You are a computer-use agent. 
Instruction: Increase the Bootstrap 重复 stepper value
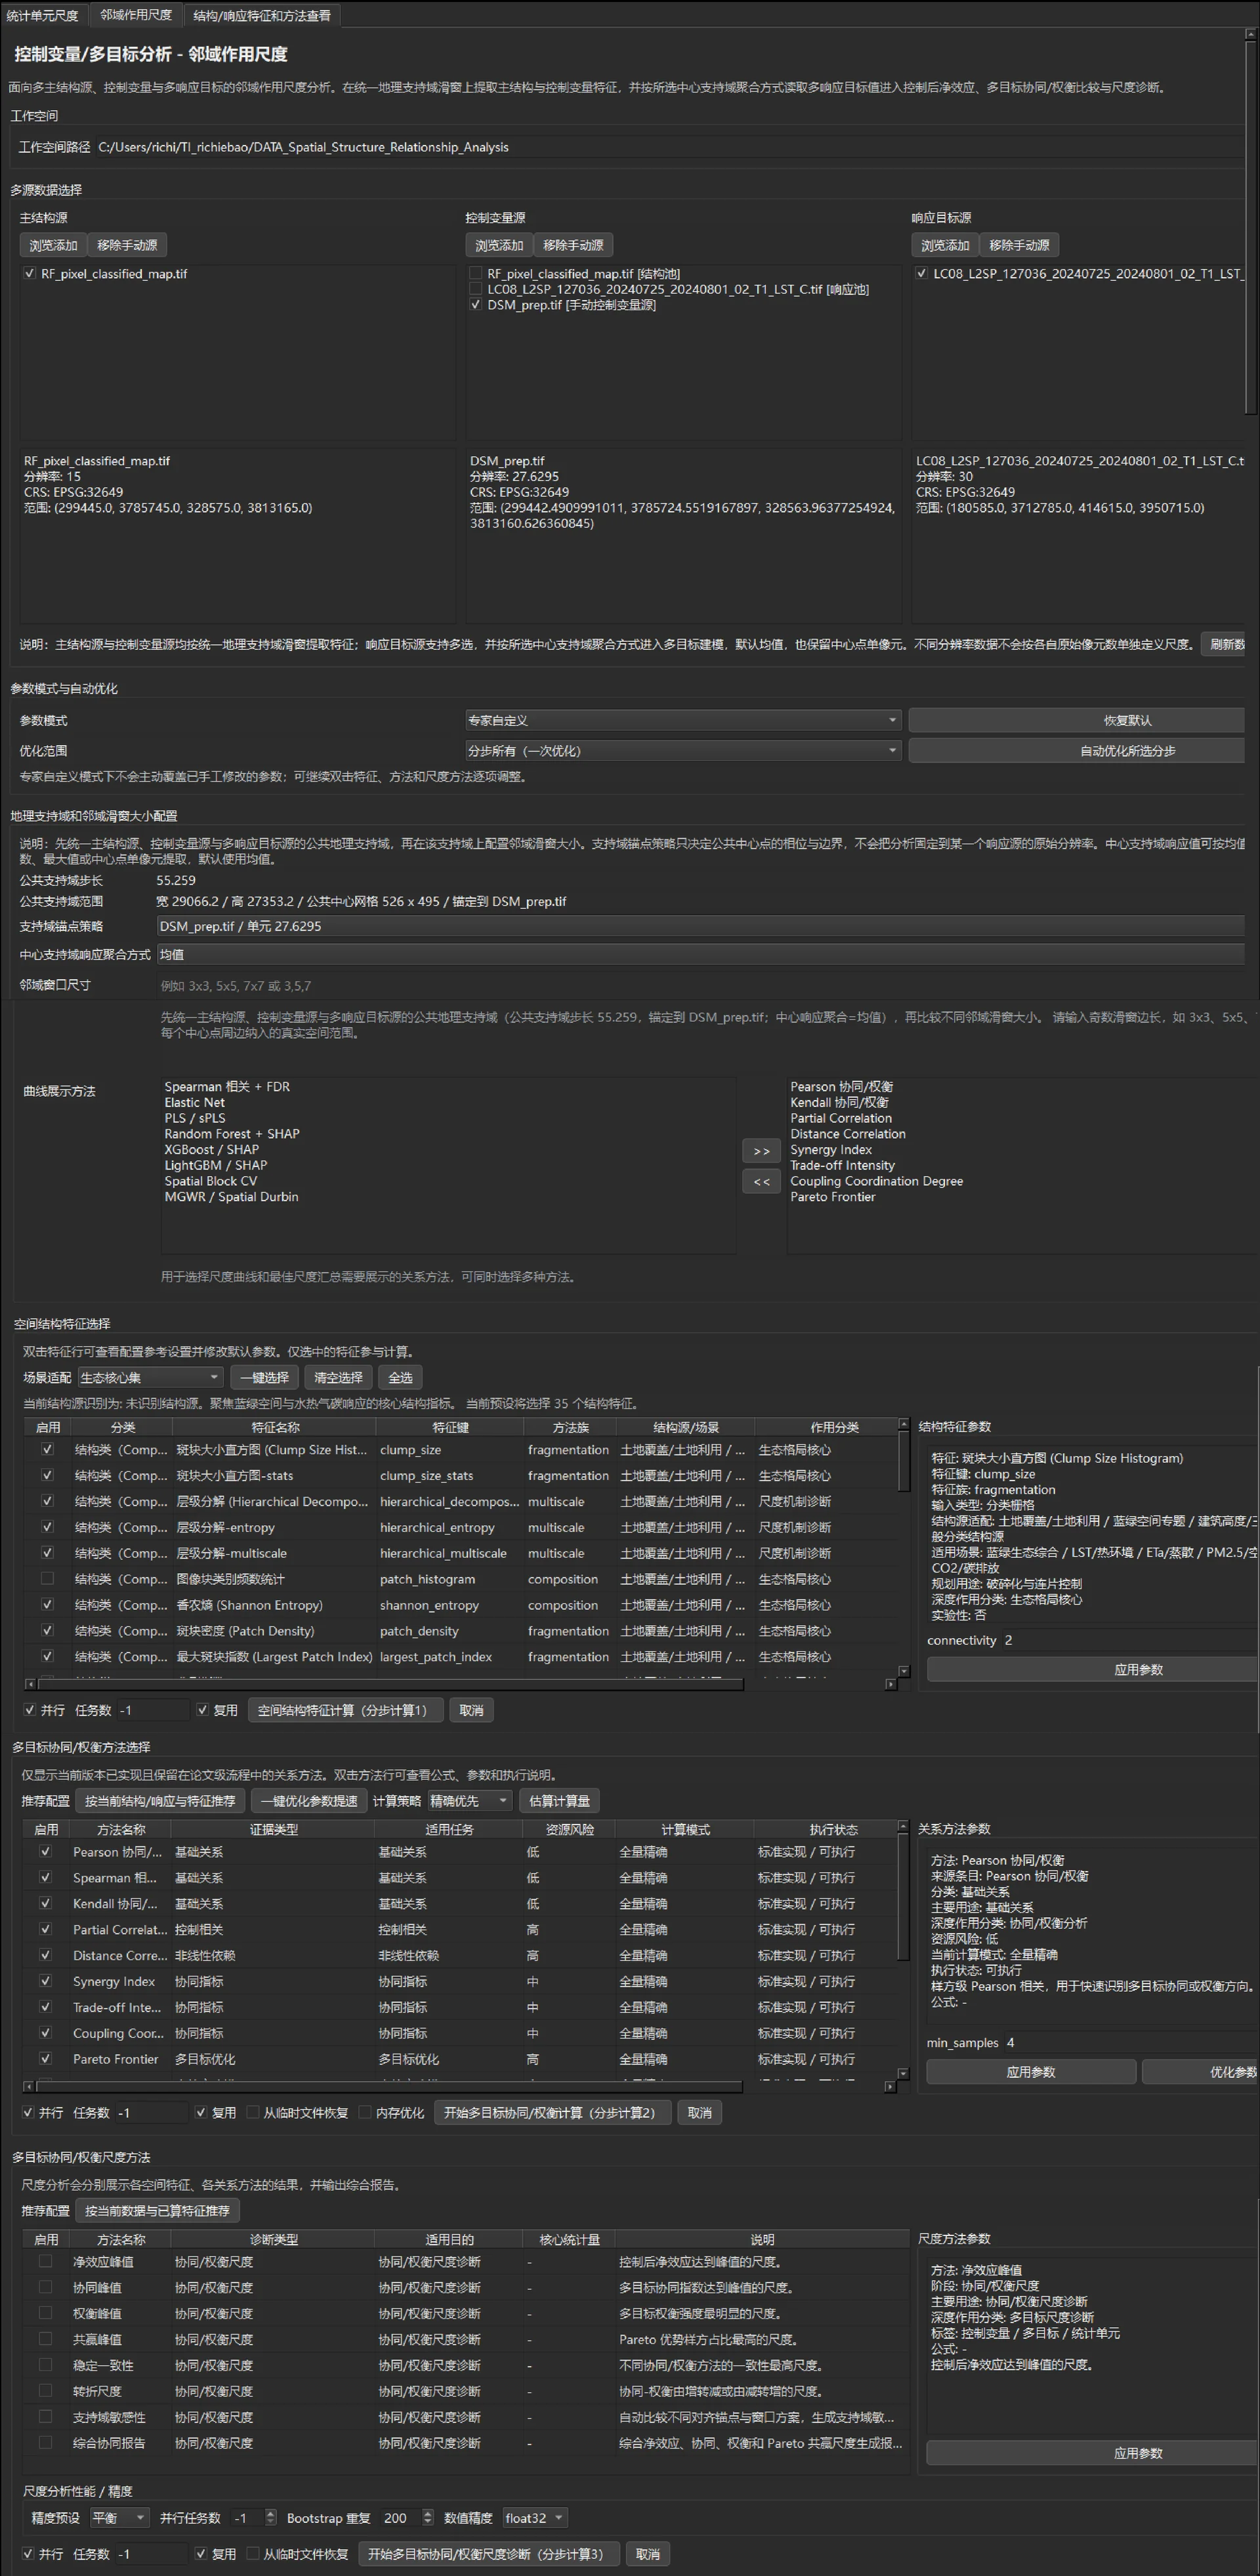[428, 2513]
